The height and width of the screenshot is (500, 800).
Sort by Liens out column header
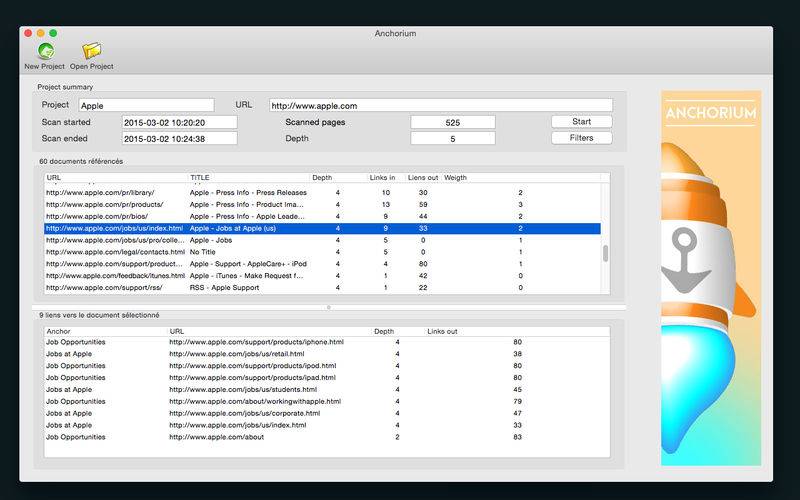coord(423,178)
